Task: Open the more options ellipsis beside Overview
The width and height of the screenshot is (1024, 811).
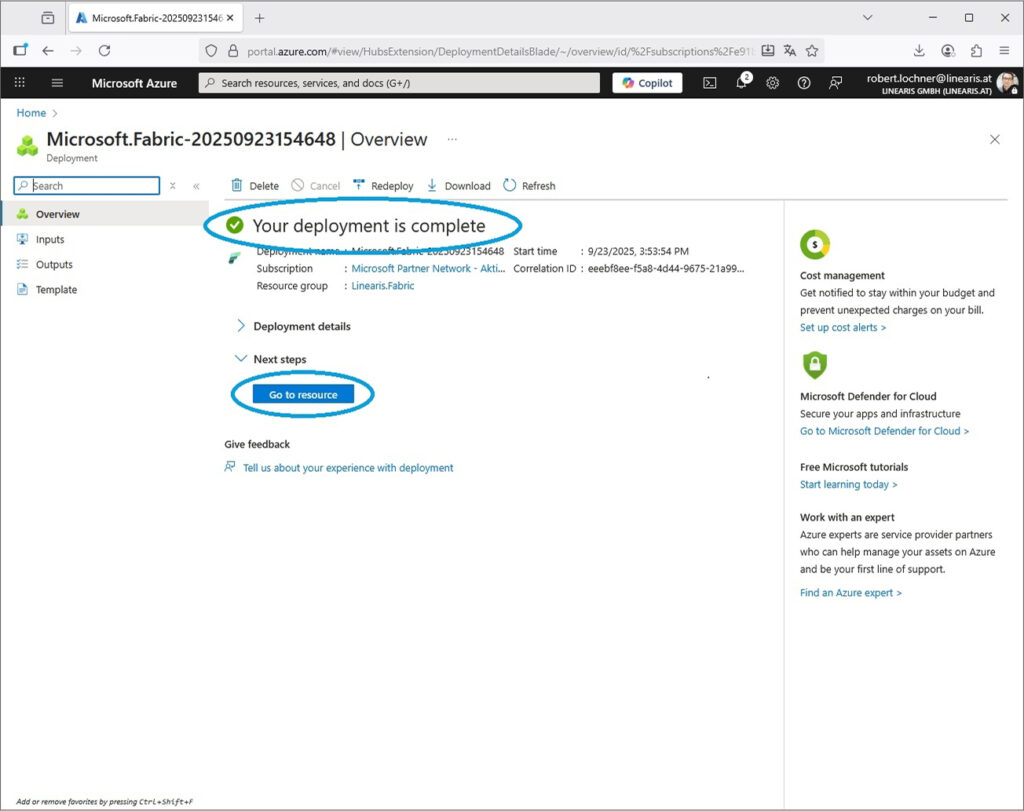Action: [452, 139]
